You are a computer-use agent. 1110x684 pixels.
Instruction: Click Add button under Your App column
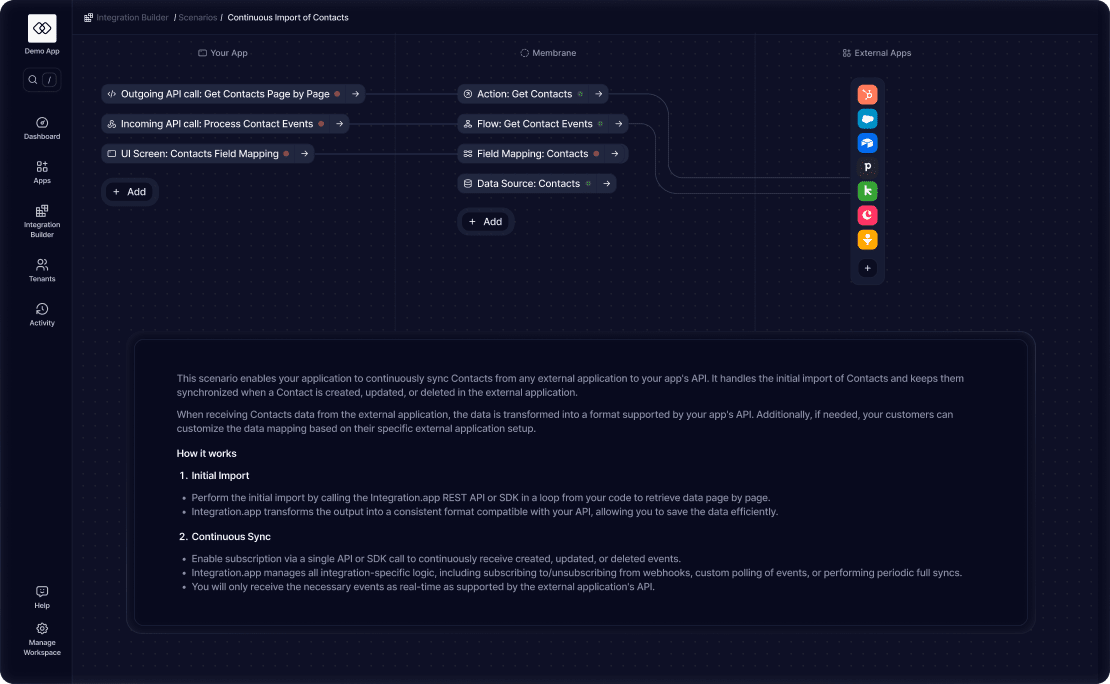point(130,192)
